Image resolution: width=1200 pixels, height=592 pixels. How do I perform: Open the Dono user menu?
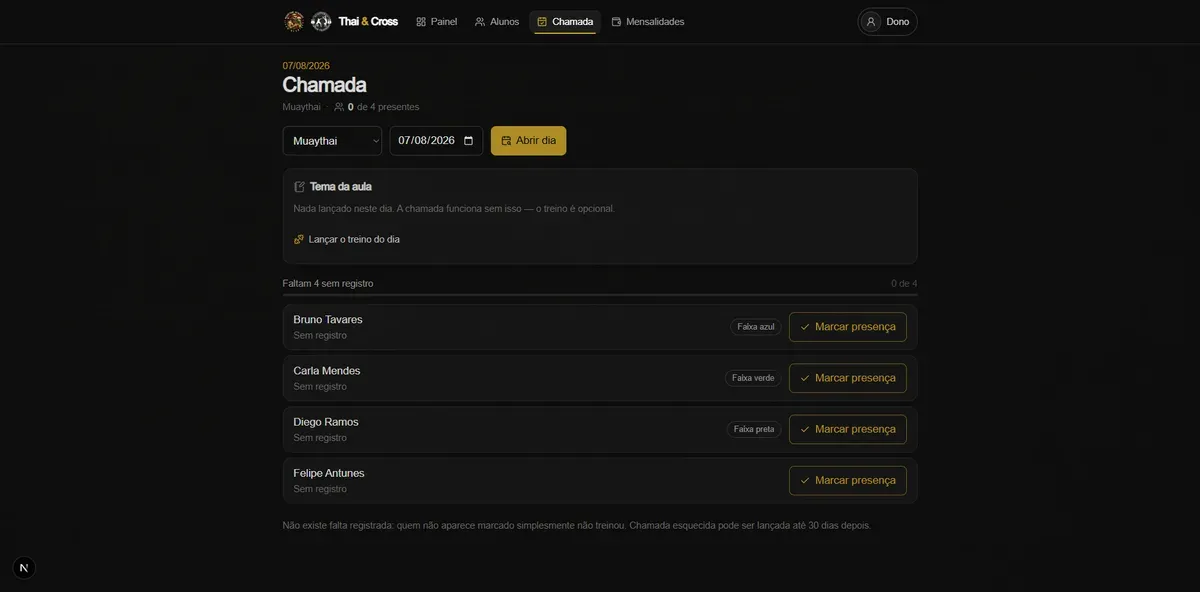887,22
